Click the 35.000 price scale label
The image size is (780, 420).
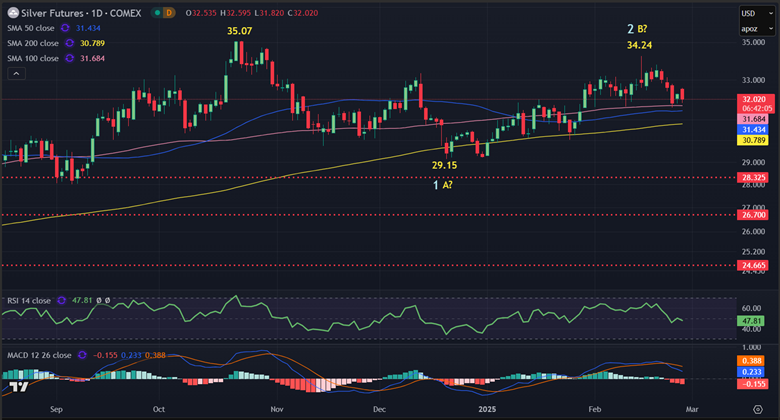753,42
